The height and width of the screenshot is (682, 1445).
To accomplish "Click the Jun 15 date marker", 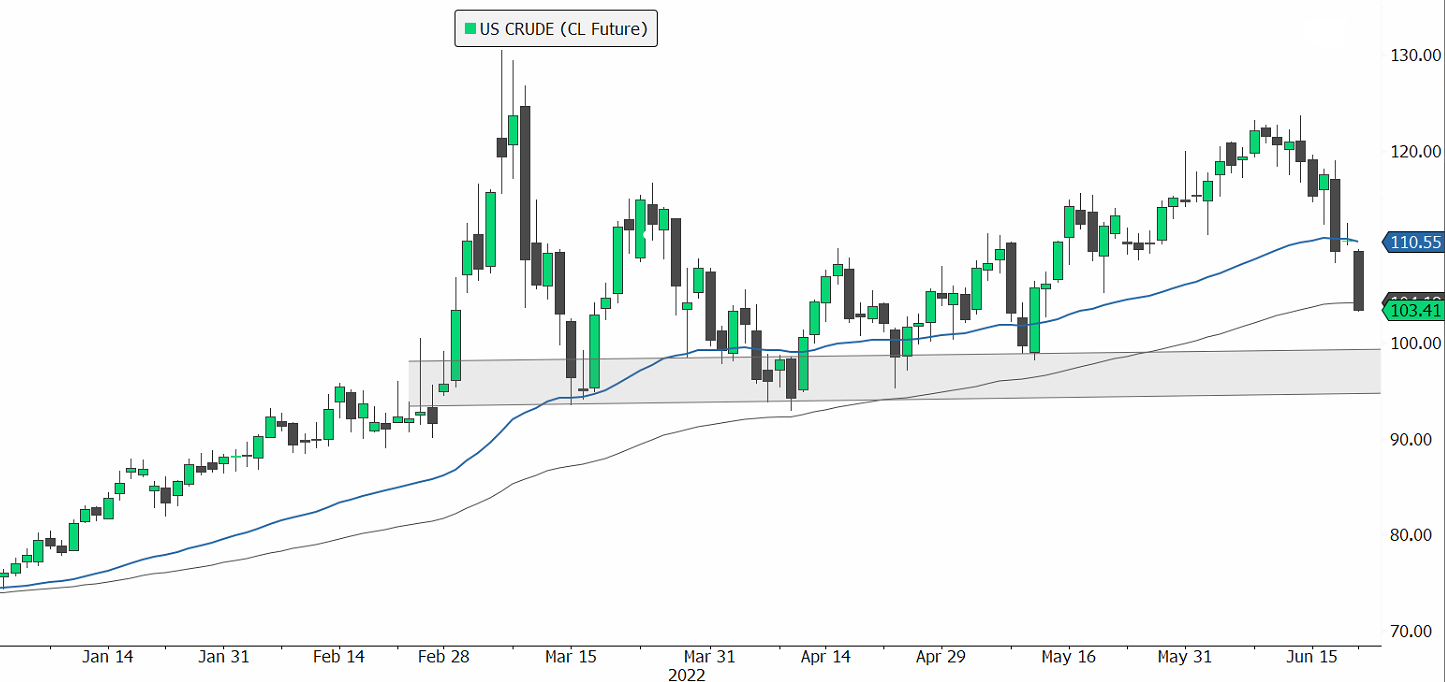I will [1312, 657].
